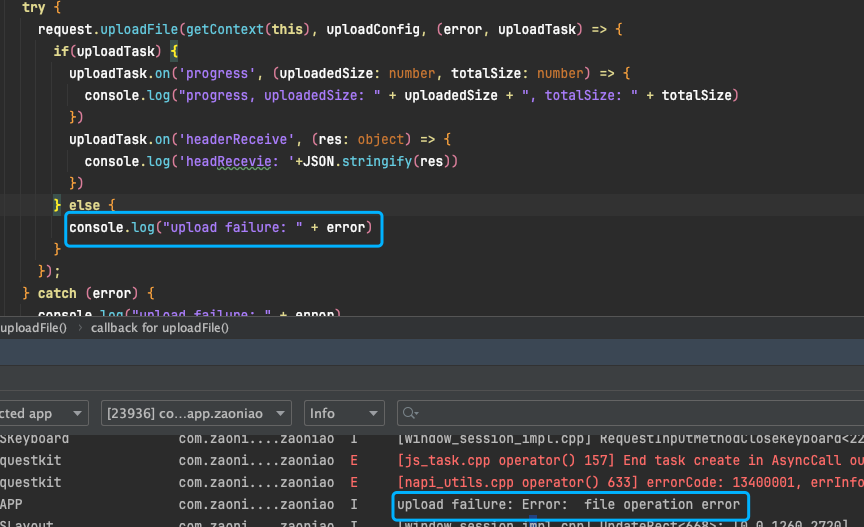
Task: Click console.log inside the else block
Action: pyautogui.click(x=112, y=228)
